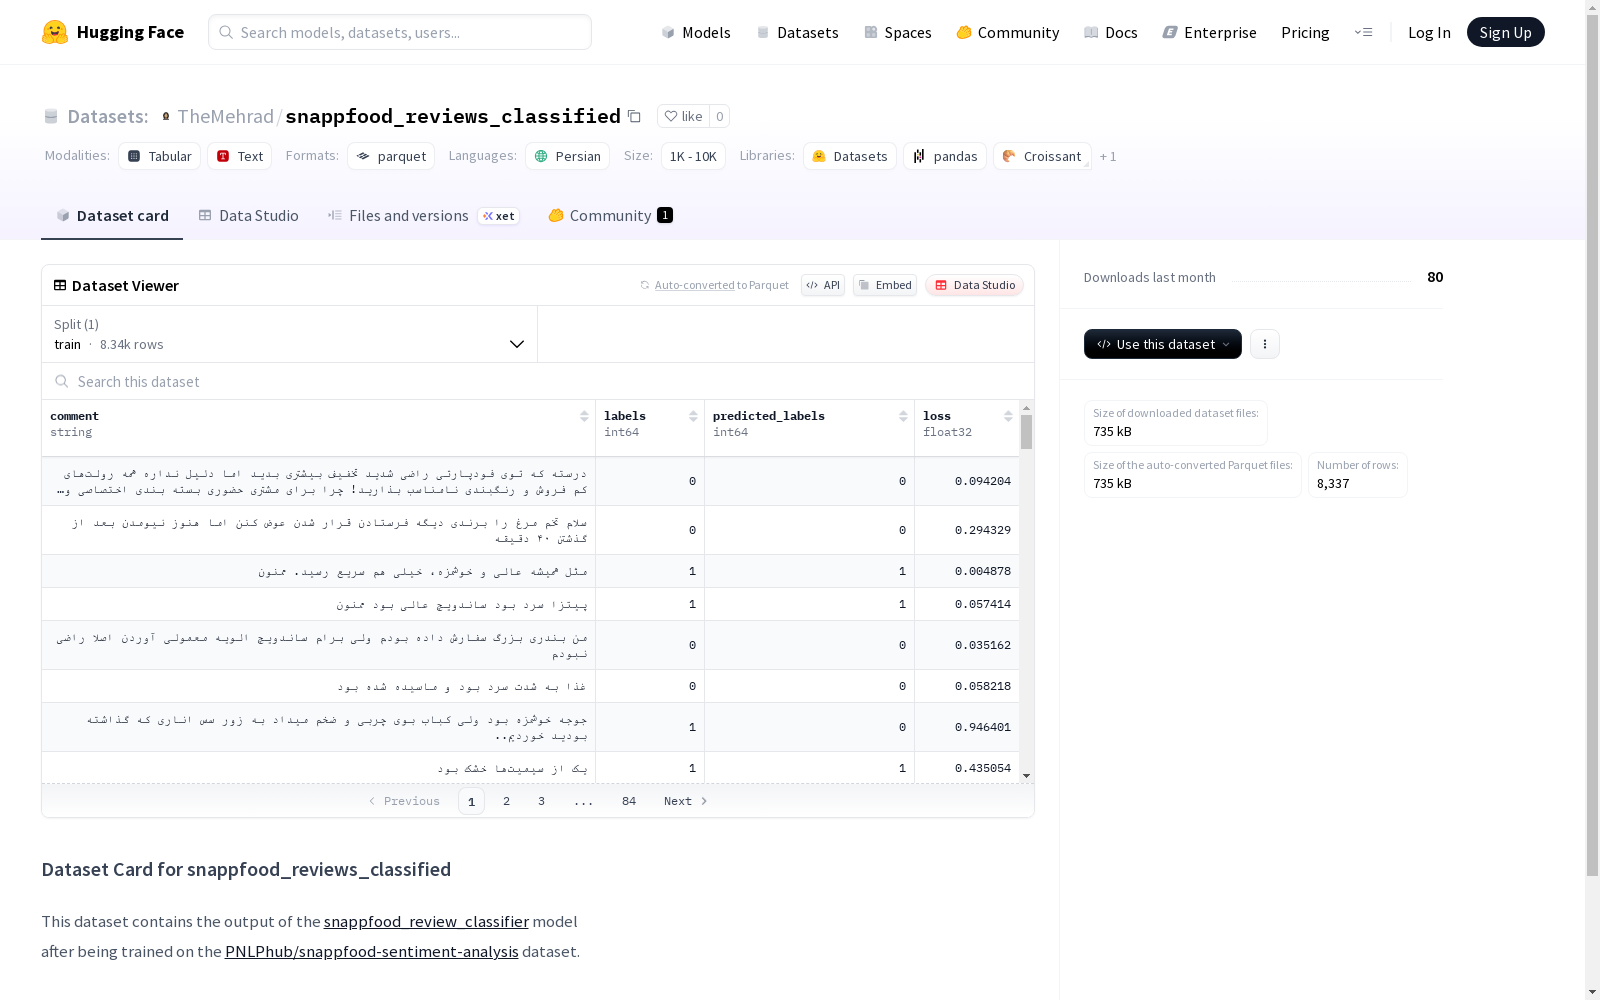Click TheMehrad avatar icon
Screen dimensions: 1600x1000
click(166, 116)
